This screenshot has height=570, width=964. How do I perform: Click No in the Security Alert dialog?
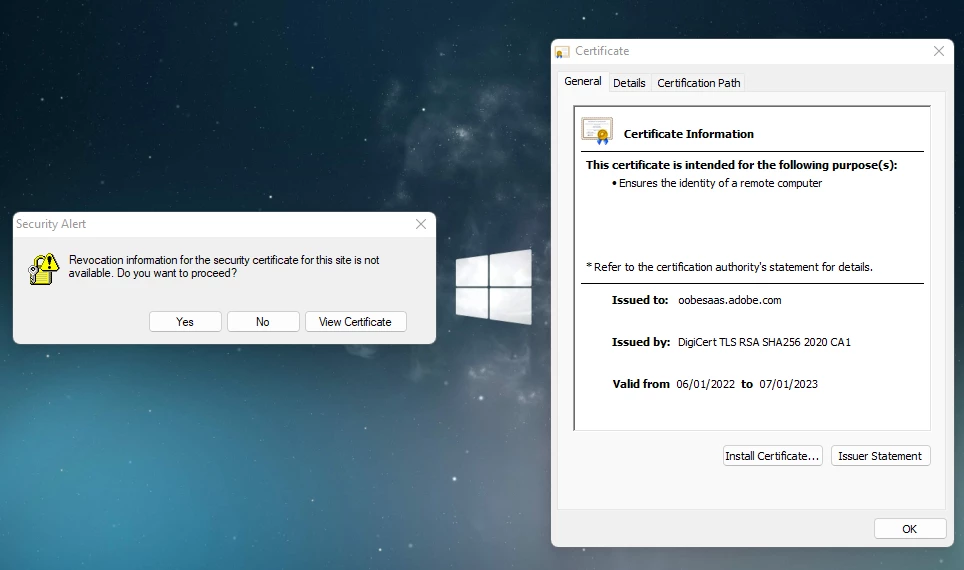coord(263,322)
